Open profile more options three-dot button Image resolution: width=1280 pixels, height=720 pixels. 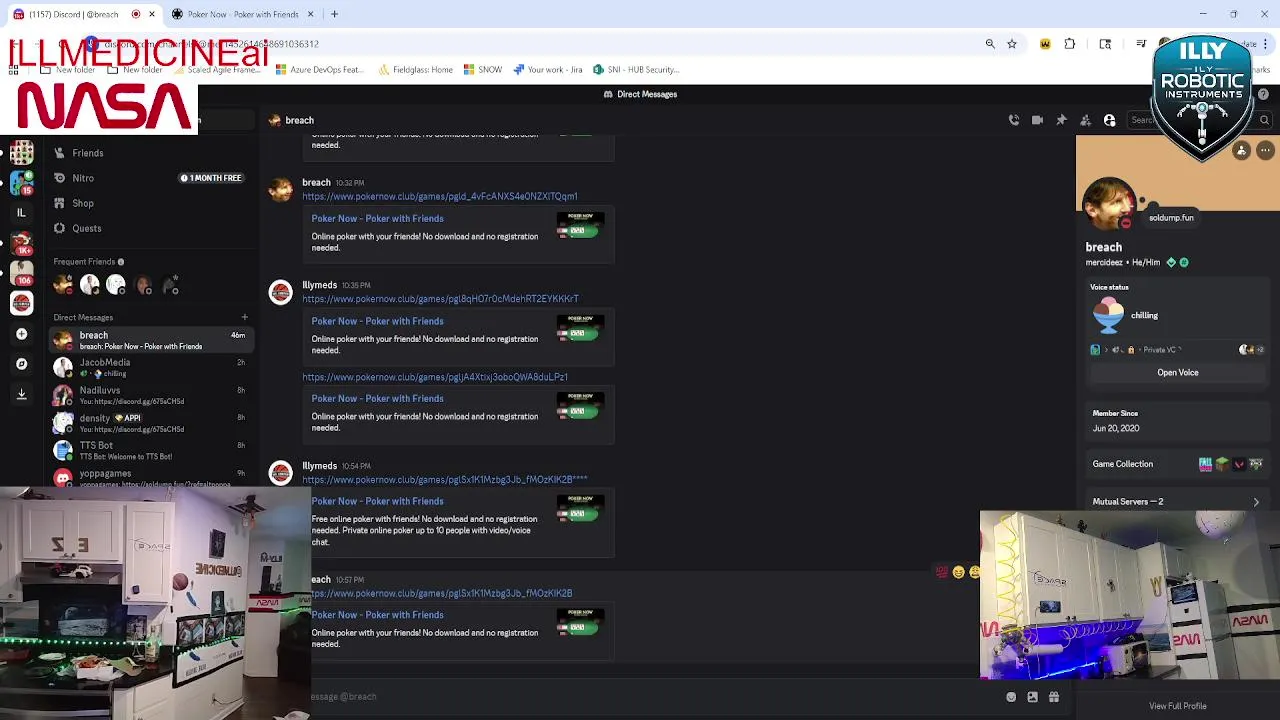coord(1265,150)
